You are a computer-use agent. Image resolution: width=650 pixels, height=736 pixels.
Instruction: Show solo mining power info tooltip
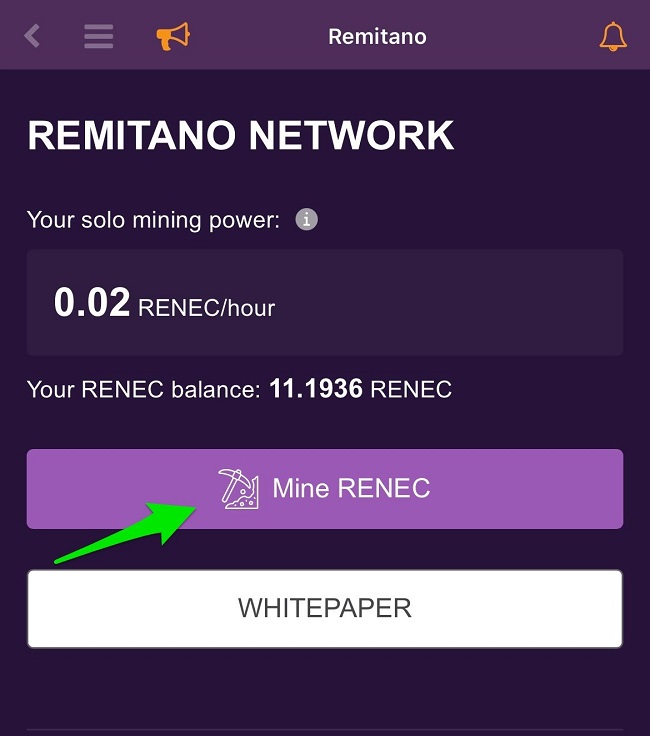[307, 219]
